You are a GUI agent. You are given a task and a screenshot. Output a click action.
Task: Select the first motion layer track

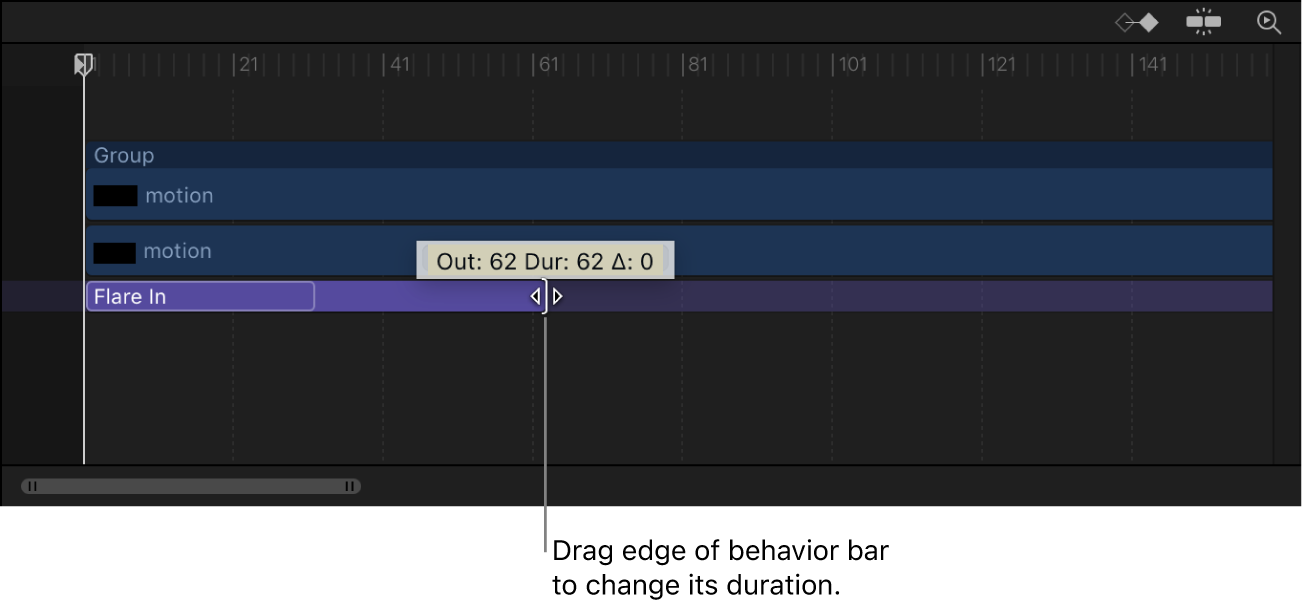(400, 195)
